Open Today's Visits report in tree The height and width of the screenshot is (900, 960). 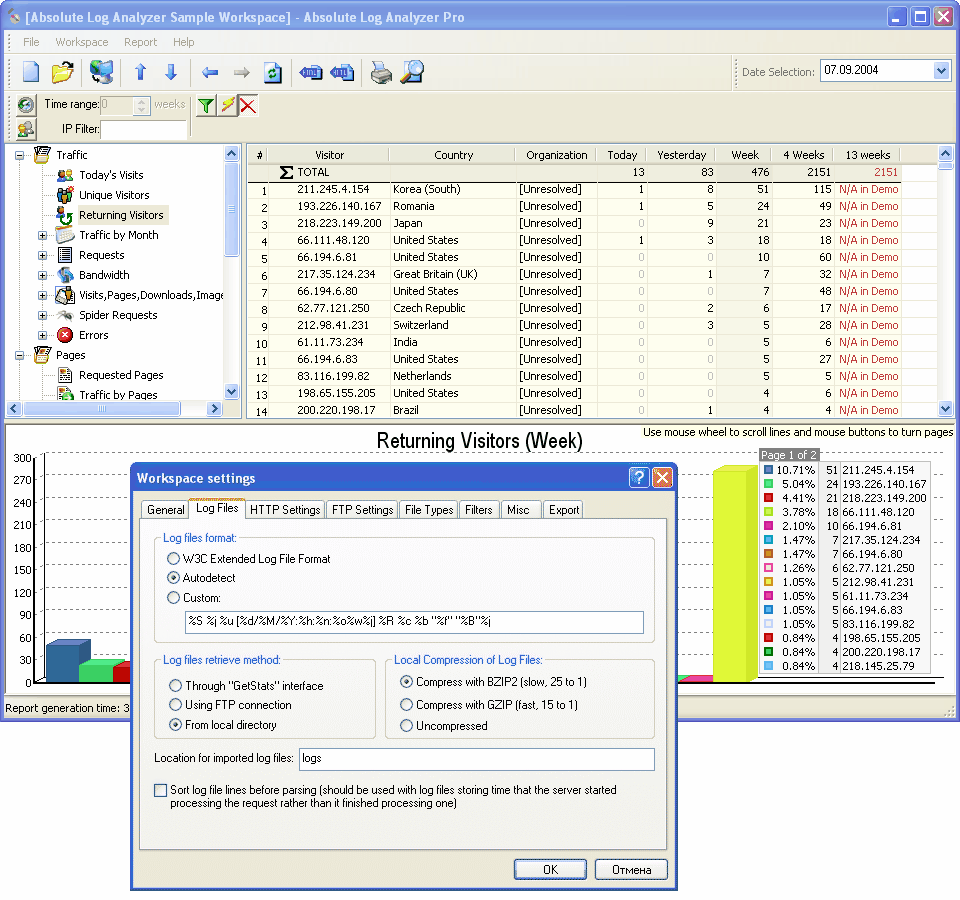[x=111, y=175]
